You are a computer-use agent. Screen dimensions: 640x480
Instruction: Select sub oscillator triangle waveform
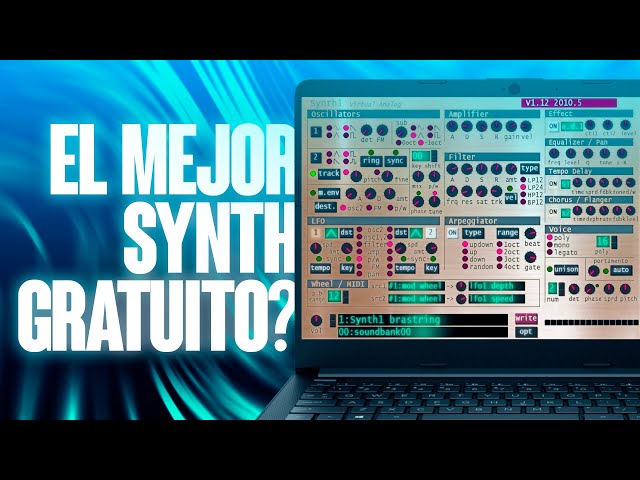coord(414,135)
